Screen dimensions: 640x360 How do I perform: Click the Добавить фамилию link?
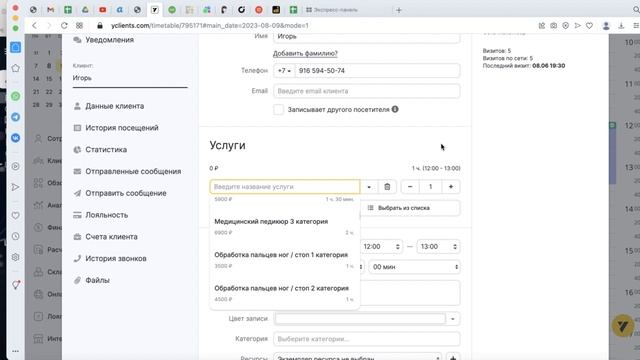[305, 53]
